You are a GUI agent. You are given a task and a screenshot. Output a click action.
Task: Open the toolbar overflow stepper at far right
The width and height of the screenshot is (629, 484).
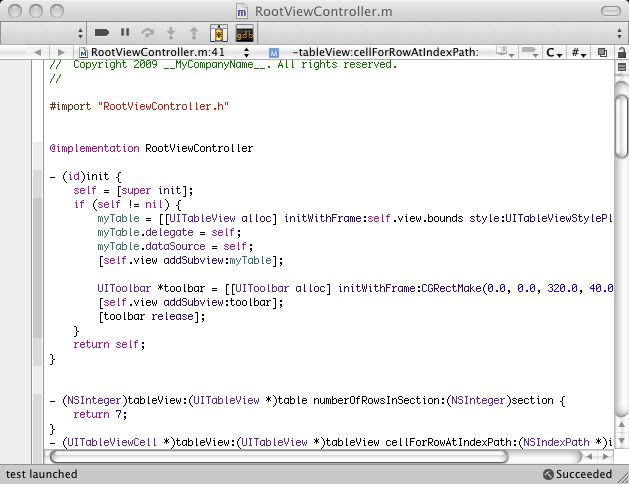pos(619,33)
